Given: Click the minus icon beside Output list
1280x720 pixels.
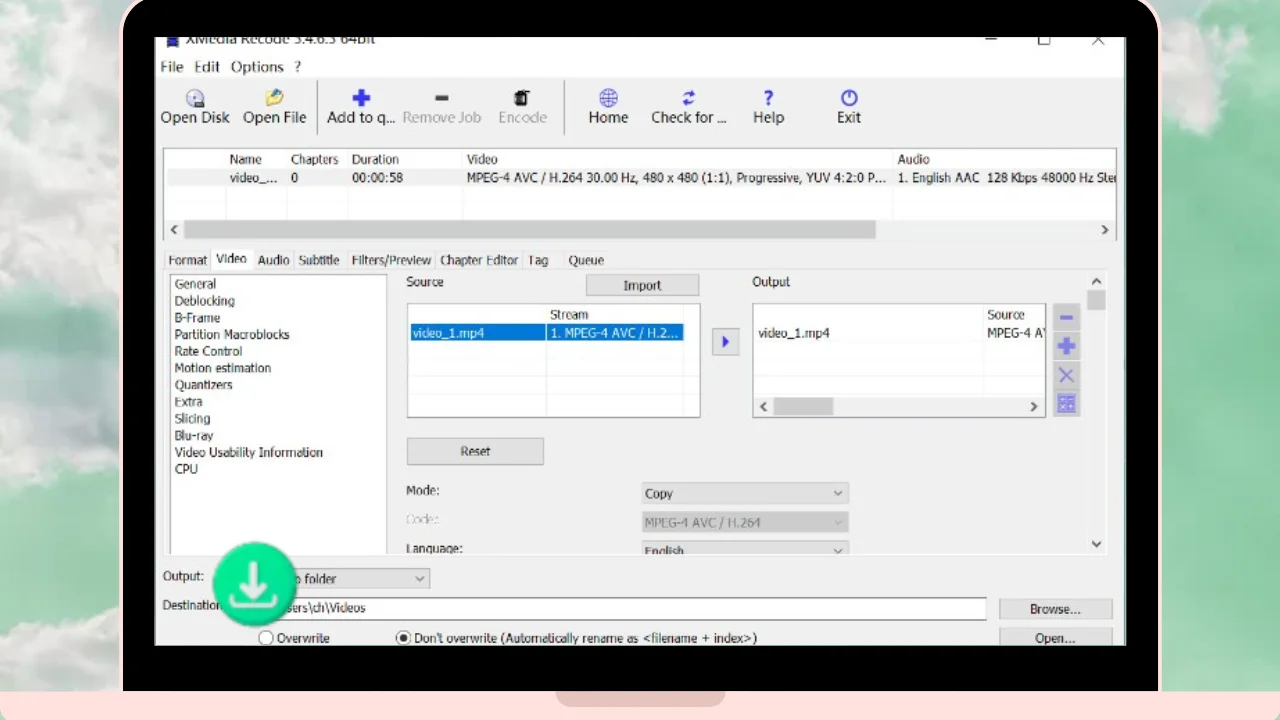Looking at the screenshot, I should (1066, 318).
